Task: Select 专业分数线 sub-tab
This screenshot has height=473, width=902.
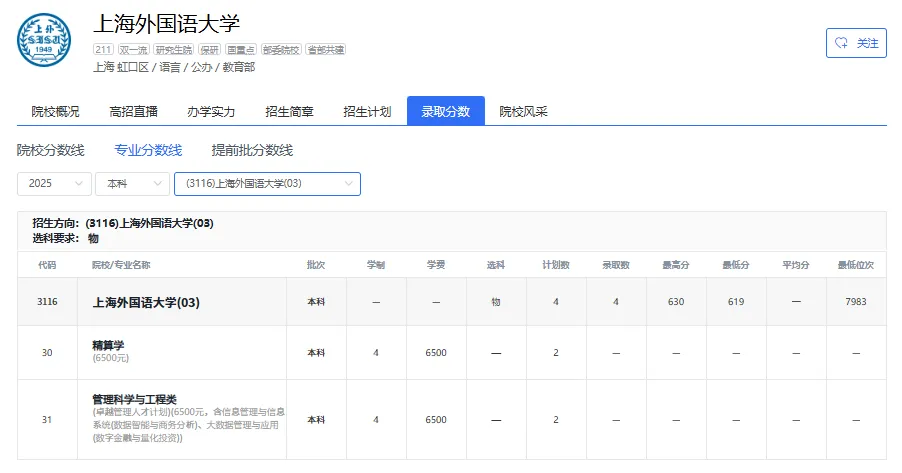Action: (x=148, y=150)
